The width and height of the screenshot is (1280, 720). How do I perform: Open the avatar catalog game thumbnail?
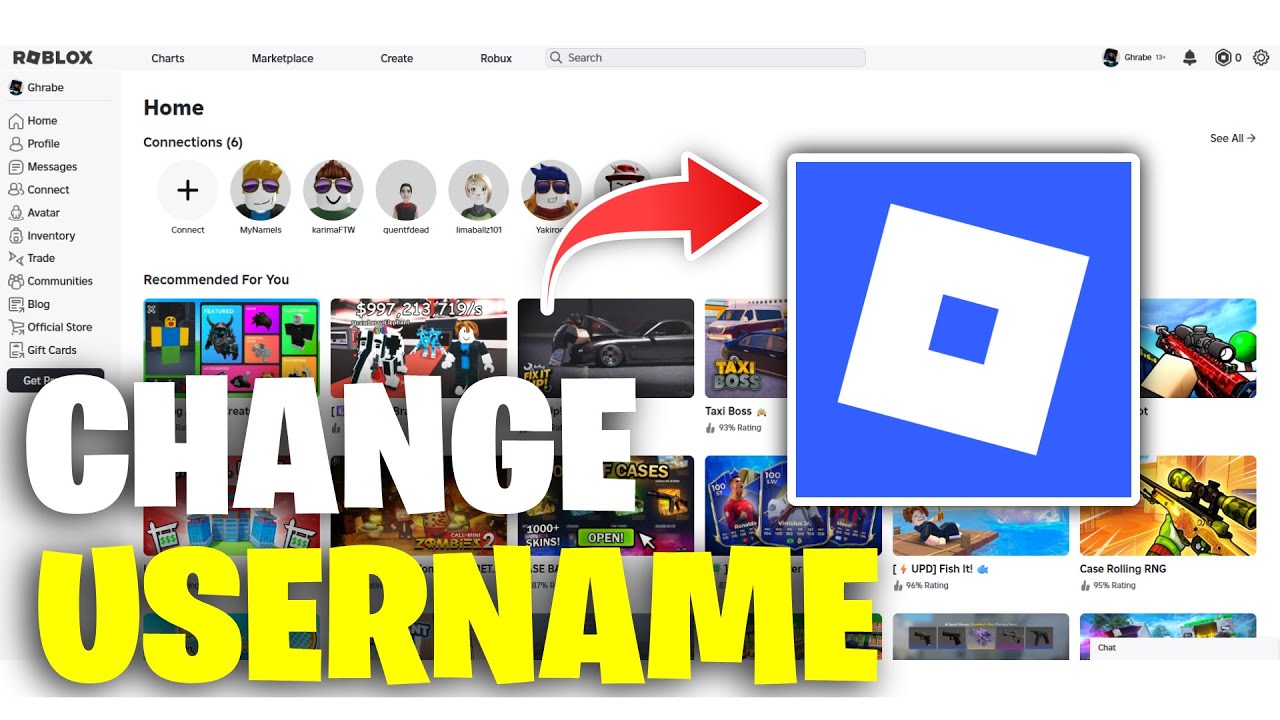(232, 348)
